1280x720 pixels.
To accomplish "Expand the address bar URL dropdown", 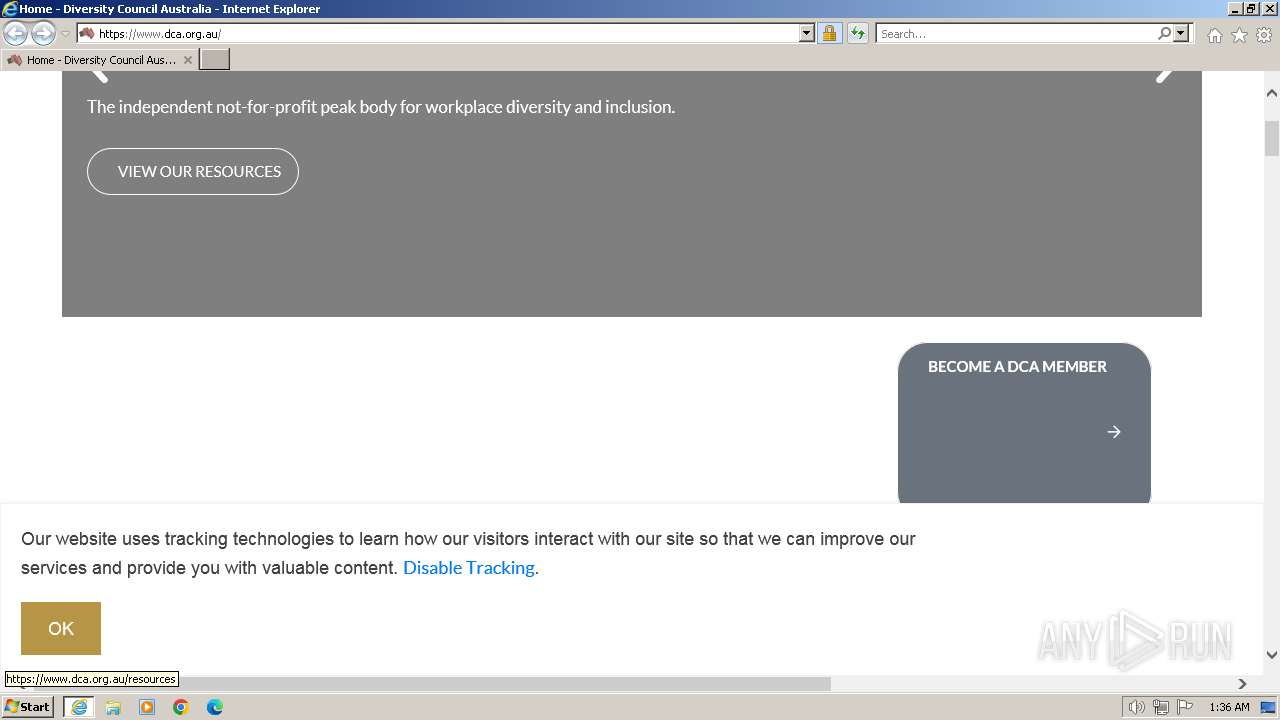I will click(807, 33).
